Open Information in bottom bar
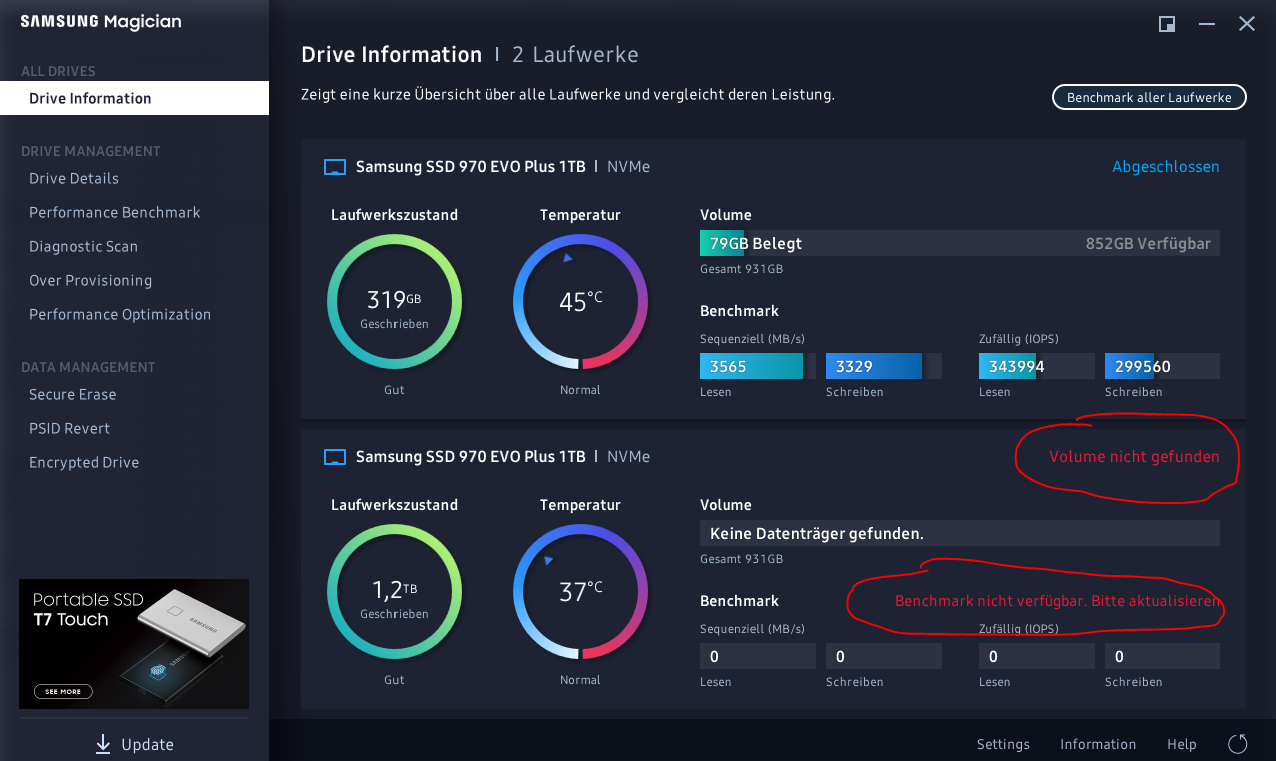Screen dimensions: 1276x761 click(1098, 744)
